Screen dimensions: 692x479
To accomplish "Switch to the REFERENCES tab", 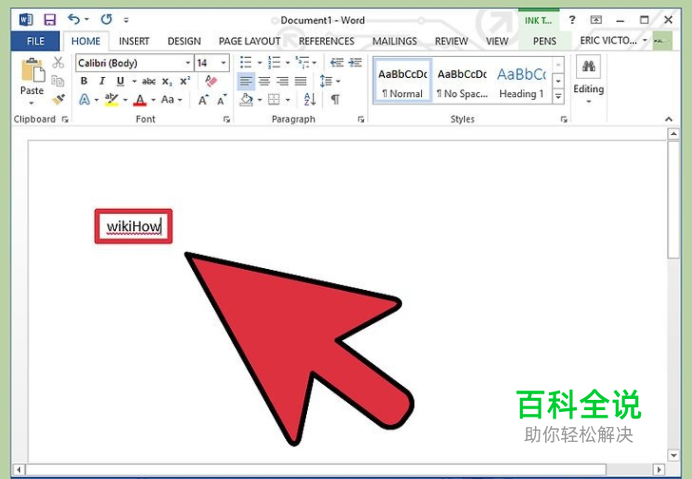I will click(x=326, y=41).
